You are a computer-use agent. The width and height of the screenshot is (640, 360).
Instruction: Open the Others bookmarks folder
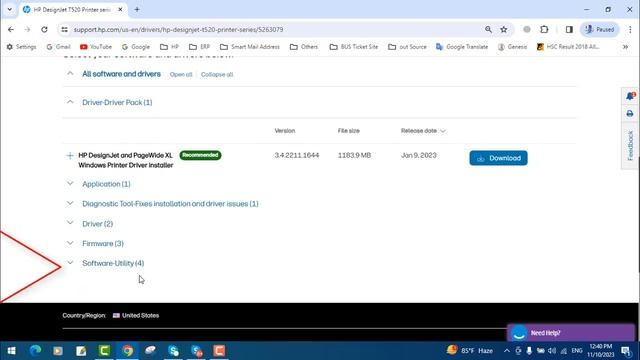click(304, 47)
